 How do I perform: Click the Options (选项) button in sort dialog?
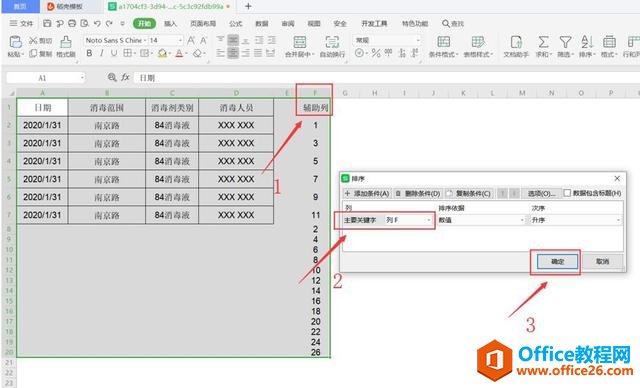tap(541, 193)
